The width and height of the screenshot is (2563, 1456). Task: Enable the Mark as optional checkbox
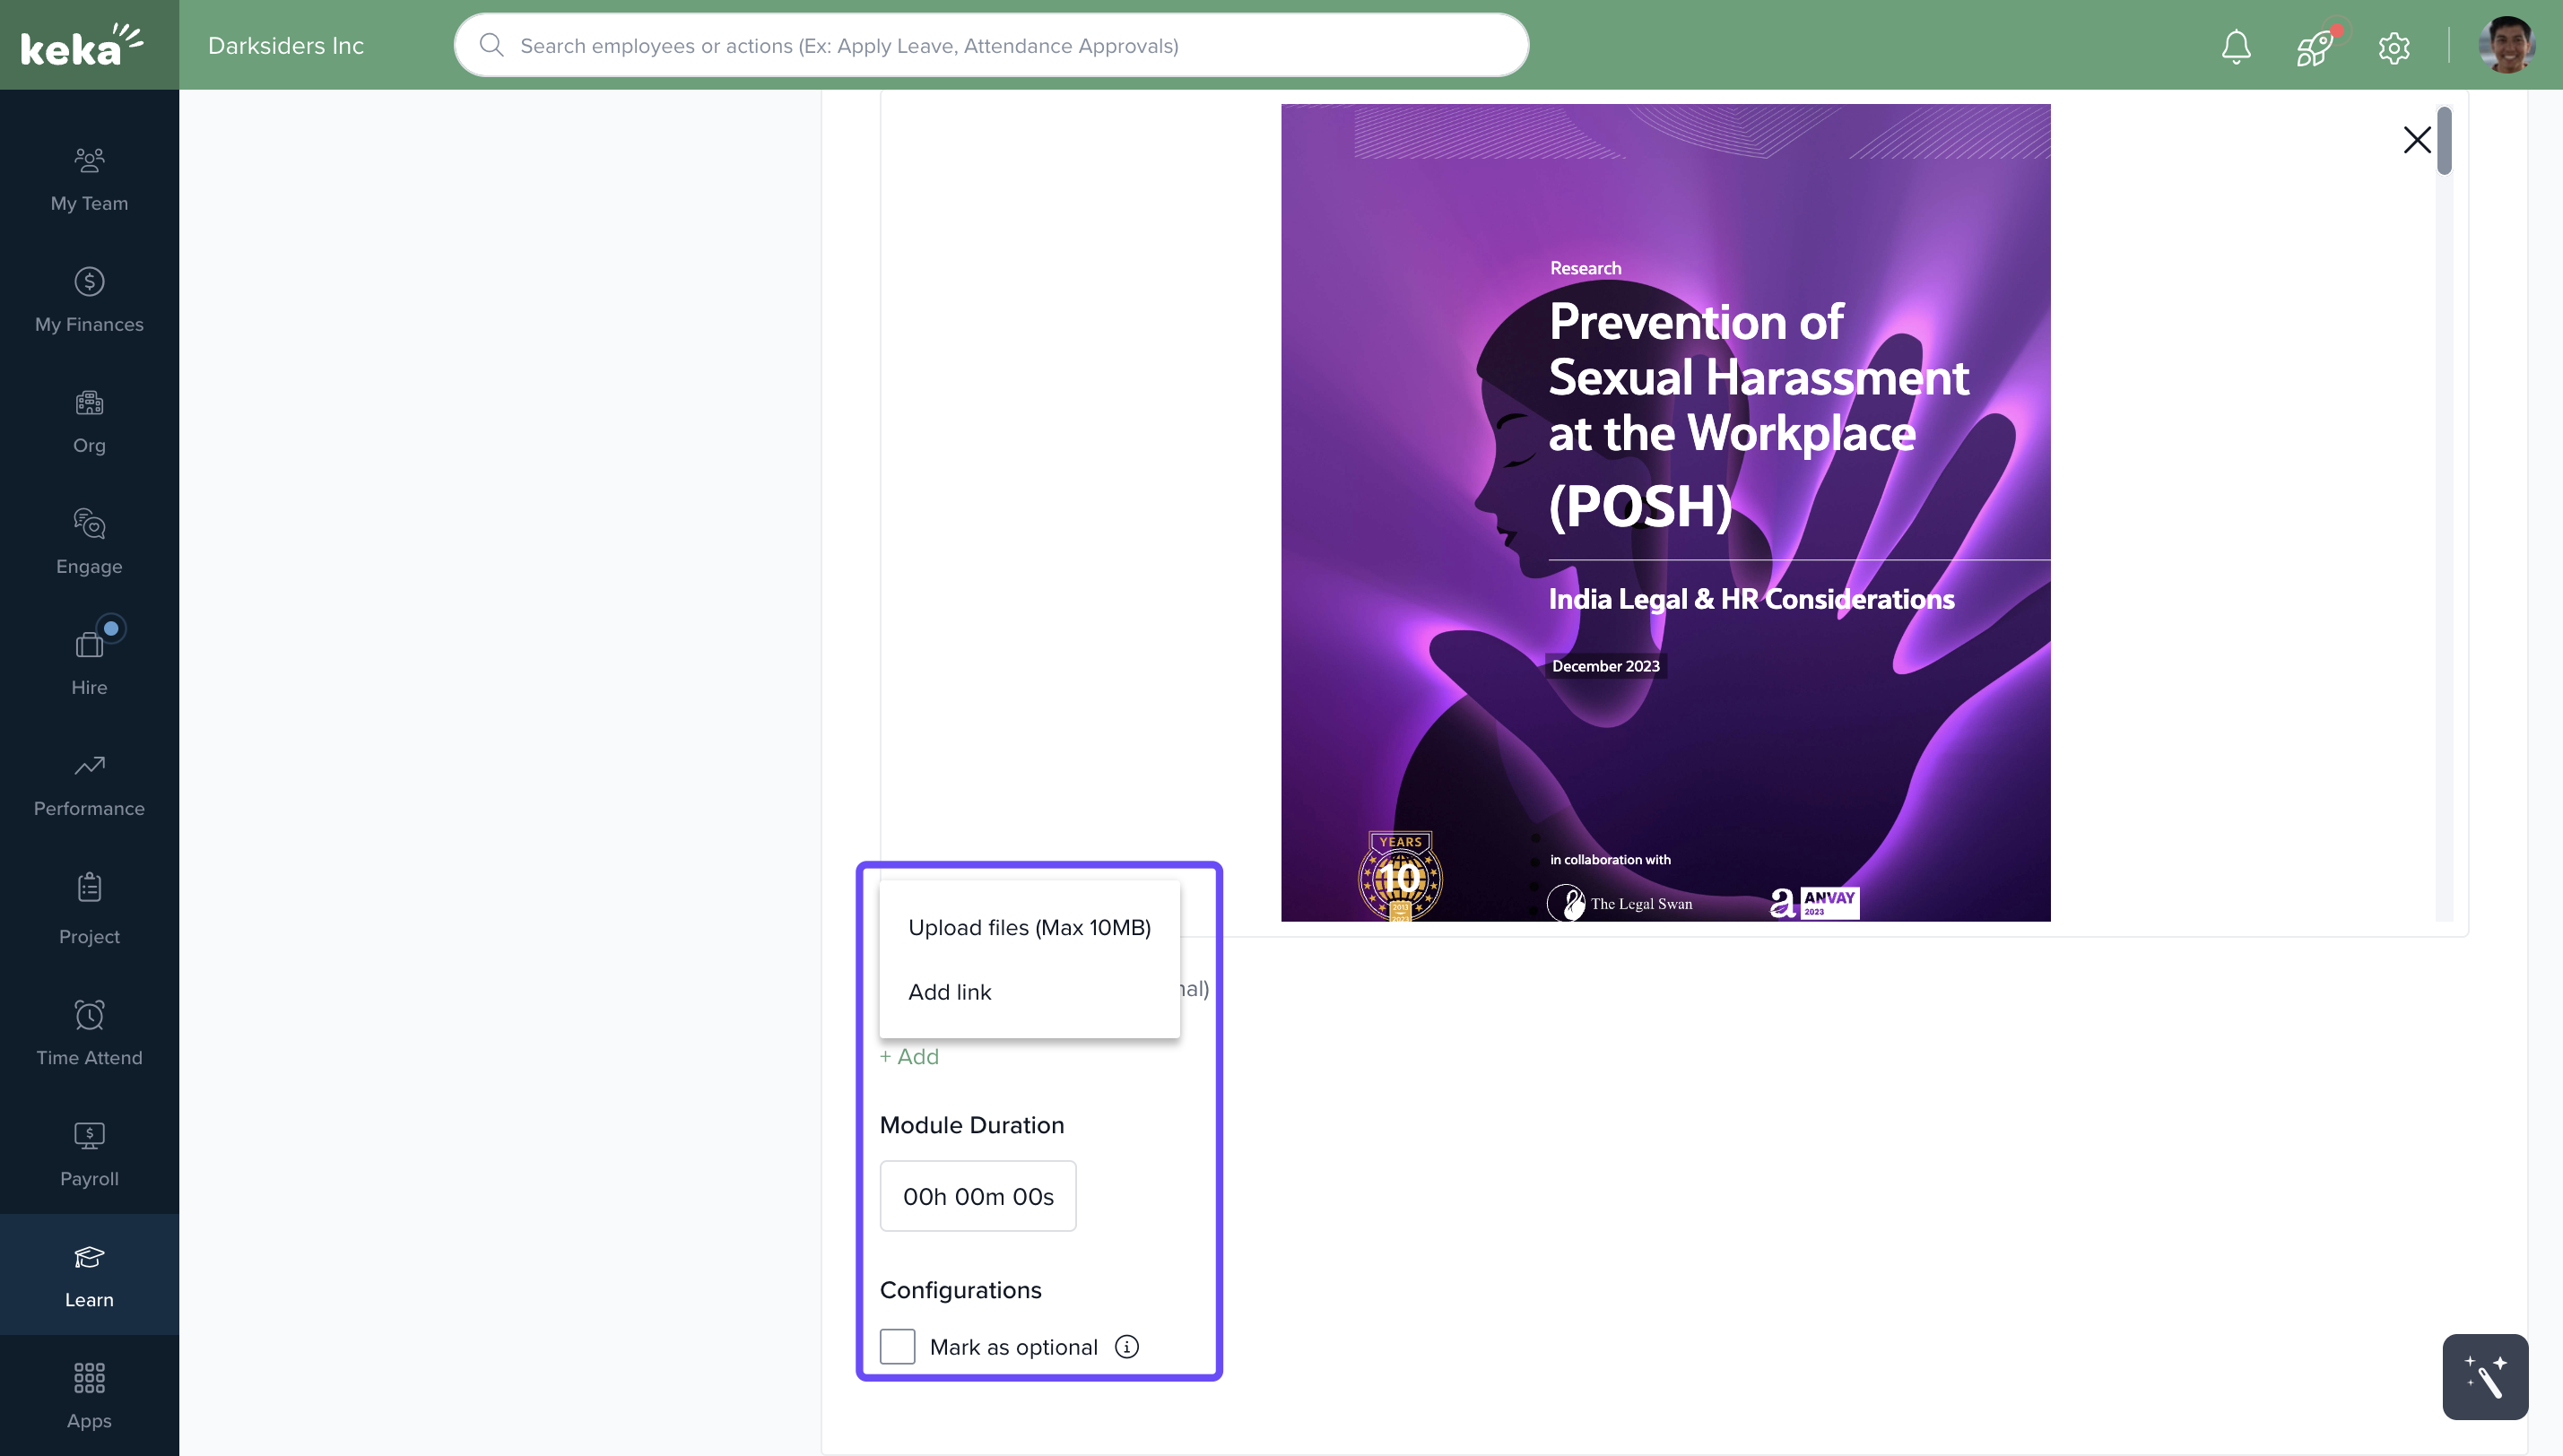897,1346
